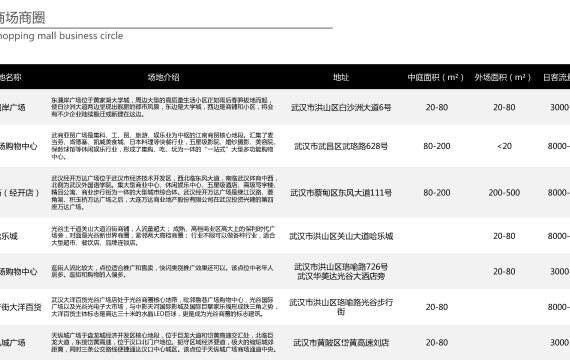Select address 武汉市洪山区白沙洲大道6号
This screenshot has height=360, width=570.
341,107
